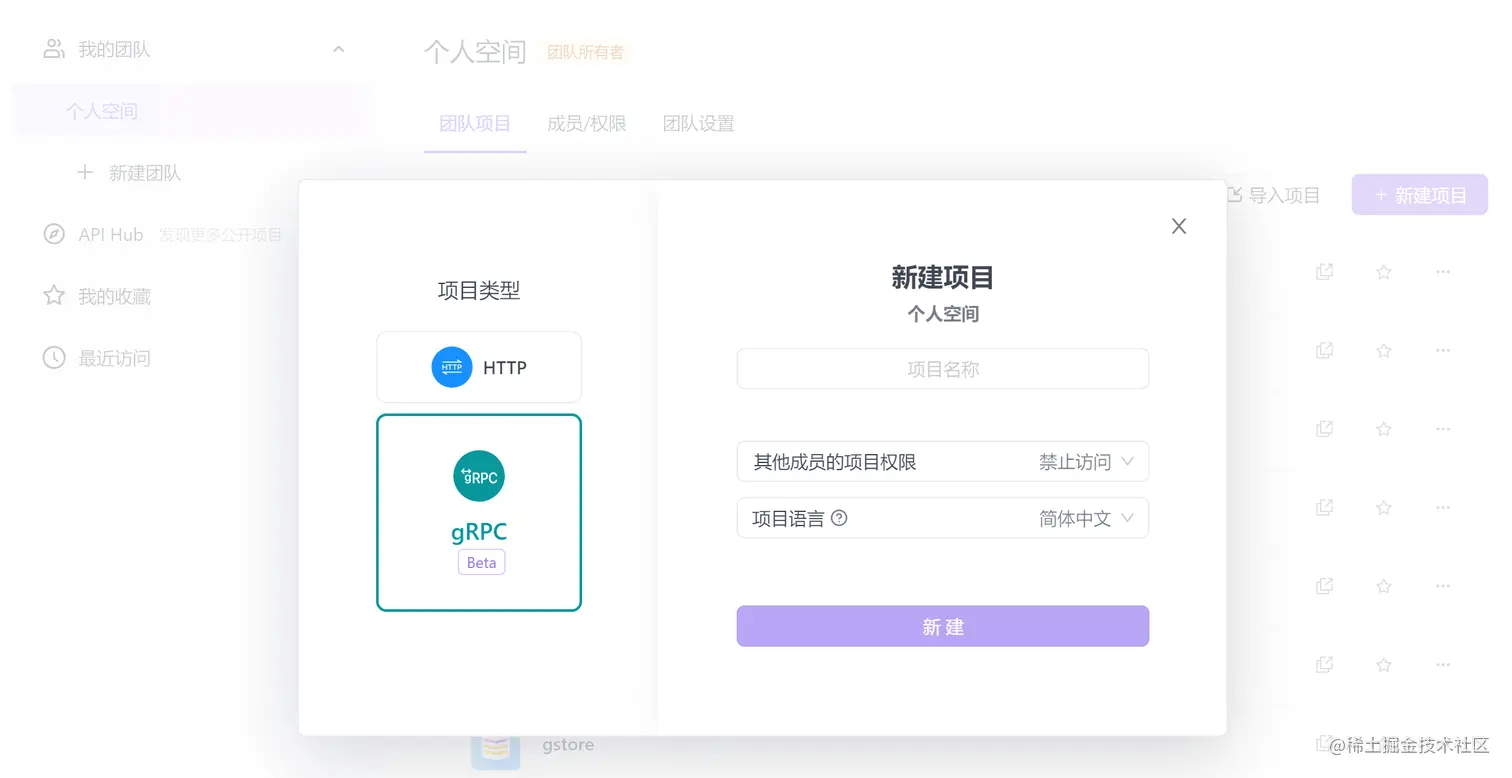
Task: Switch to the 成员/权限 tab
Action: 587,124
